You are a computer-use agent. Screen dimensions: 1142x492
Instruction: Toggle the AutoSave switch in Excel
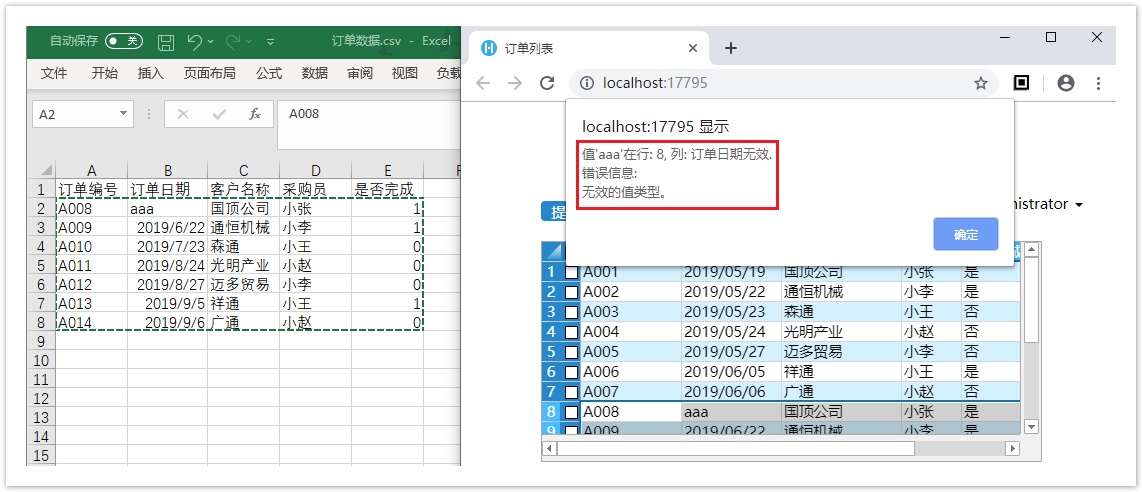(125, 42)
